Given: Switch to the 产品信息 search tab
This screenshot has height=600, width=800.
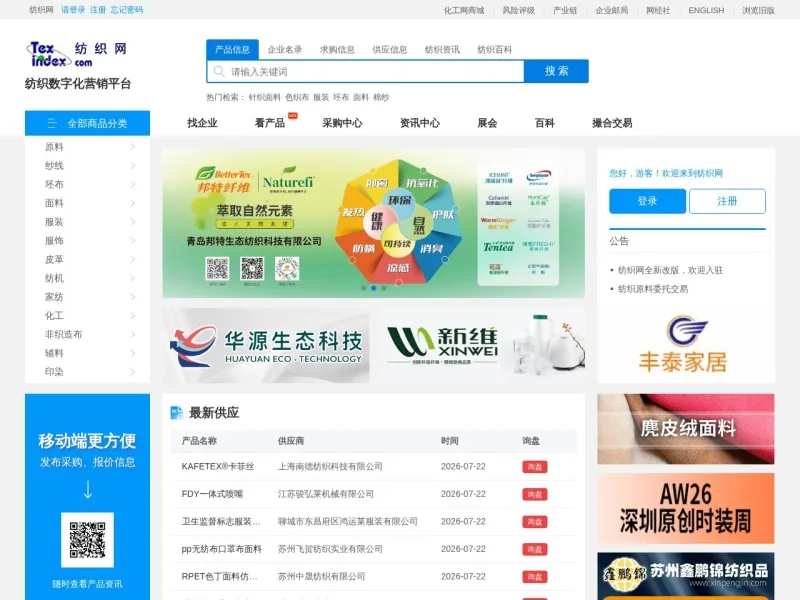Looking at the screenshot, I should pyautogui.click(x=232, y=49).
